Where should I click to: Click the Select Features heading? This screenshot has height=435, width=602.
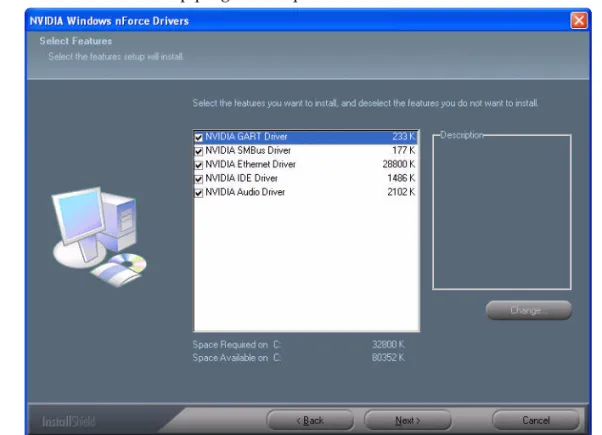tap(76, 41)
